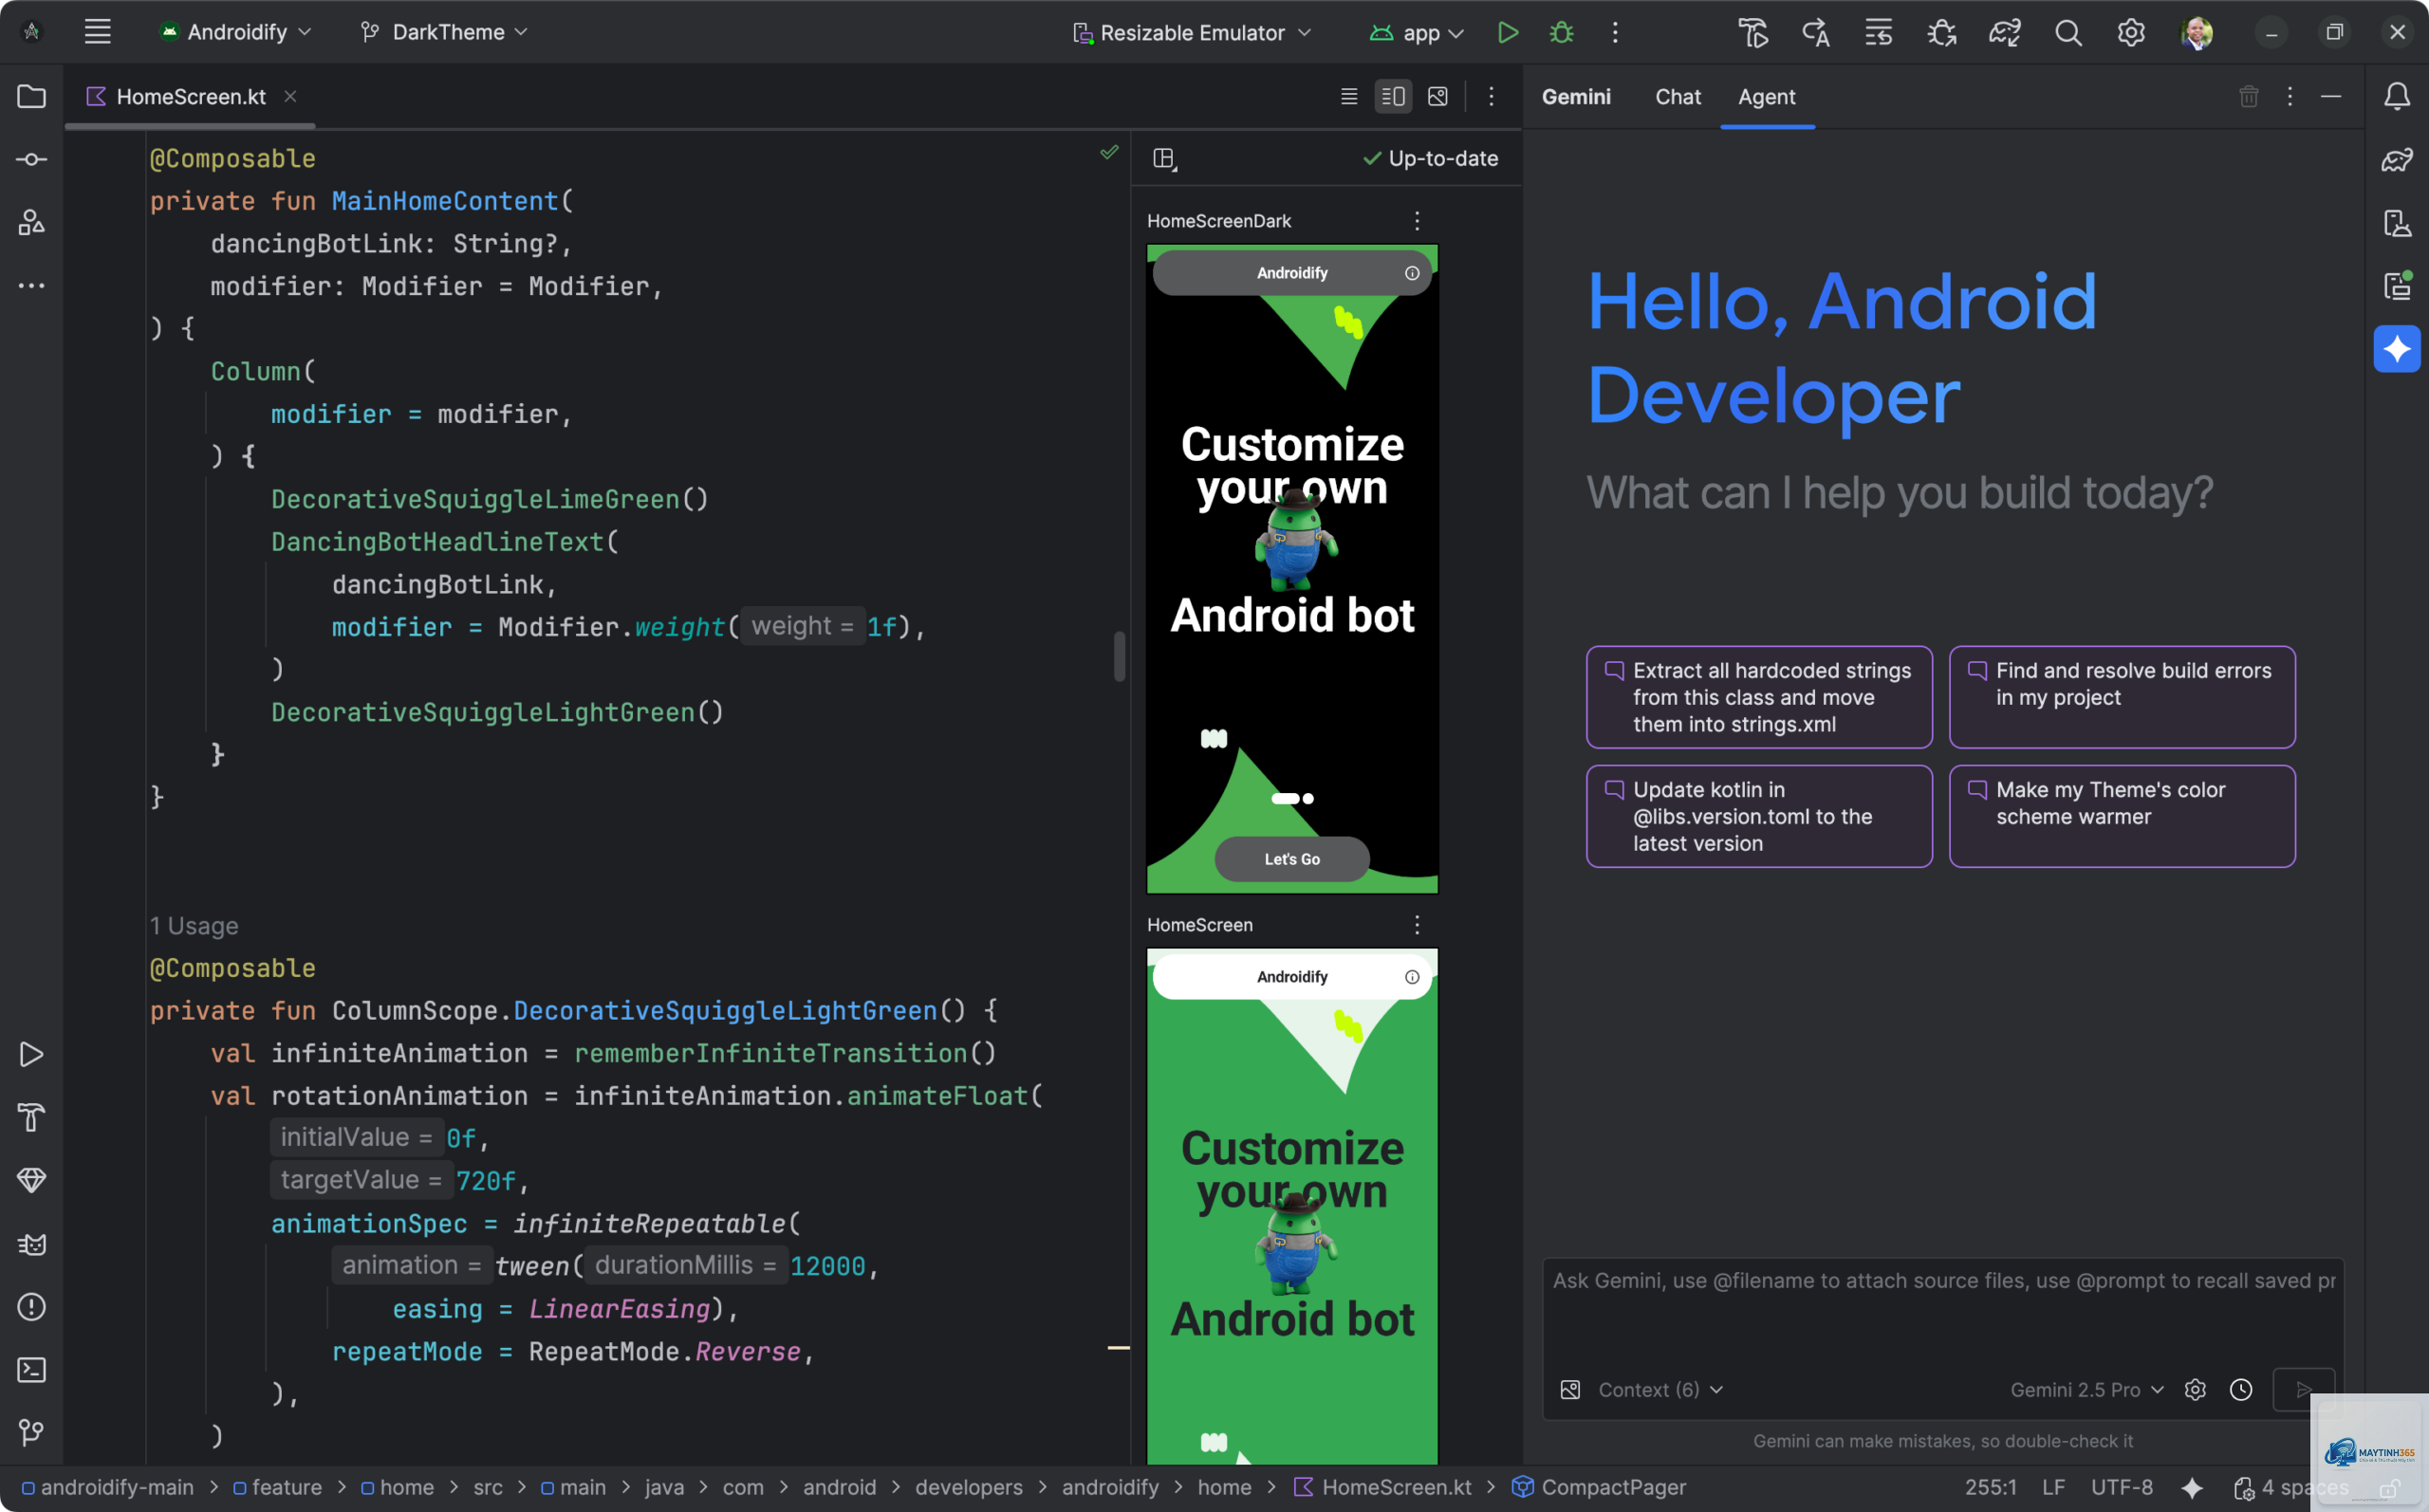Switch to the Chat tab
Image resolution: width=2429 pixels, height=1512 pixels.
(x=1677, y=97)
